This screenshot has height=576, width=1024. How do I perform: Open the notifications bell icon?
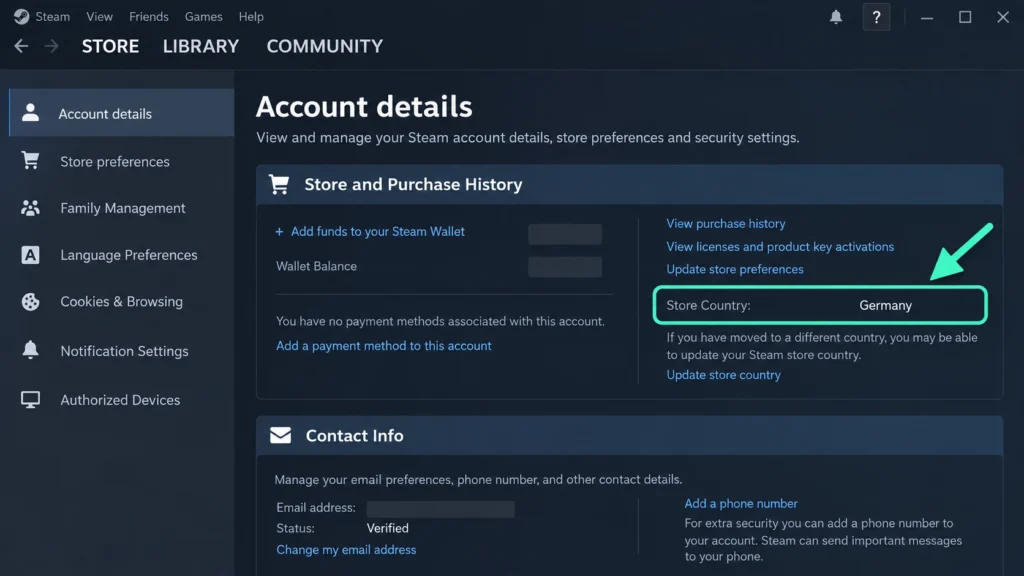836,17
